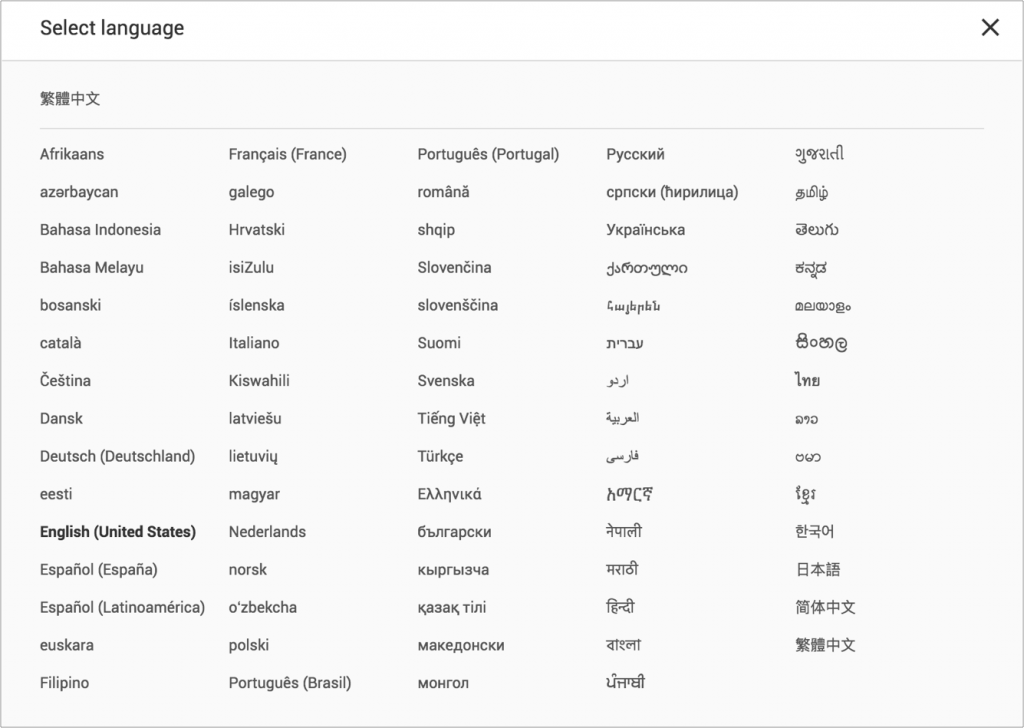Viewport: 1024px width, 728px height.
Task: Select Português (Brasil)
Action: (290, 683)
